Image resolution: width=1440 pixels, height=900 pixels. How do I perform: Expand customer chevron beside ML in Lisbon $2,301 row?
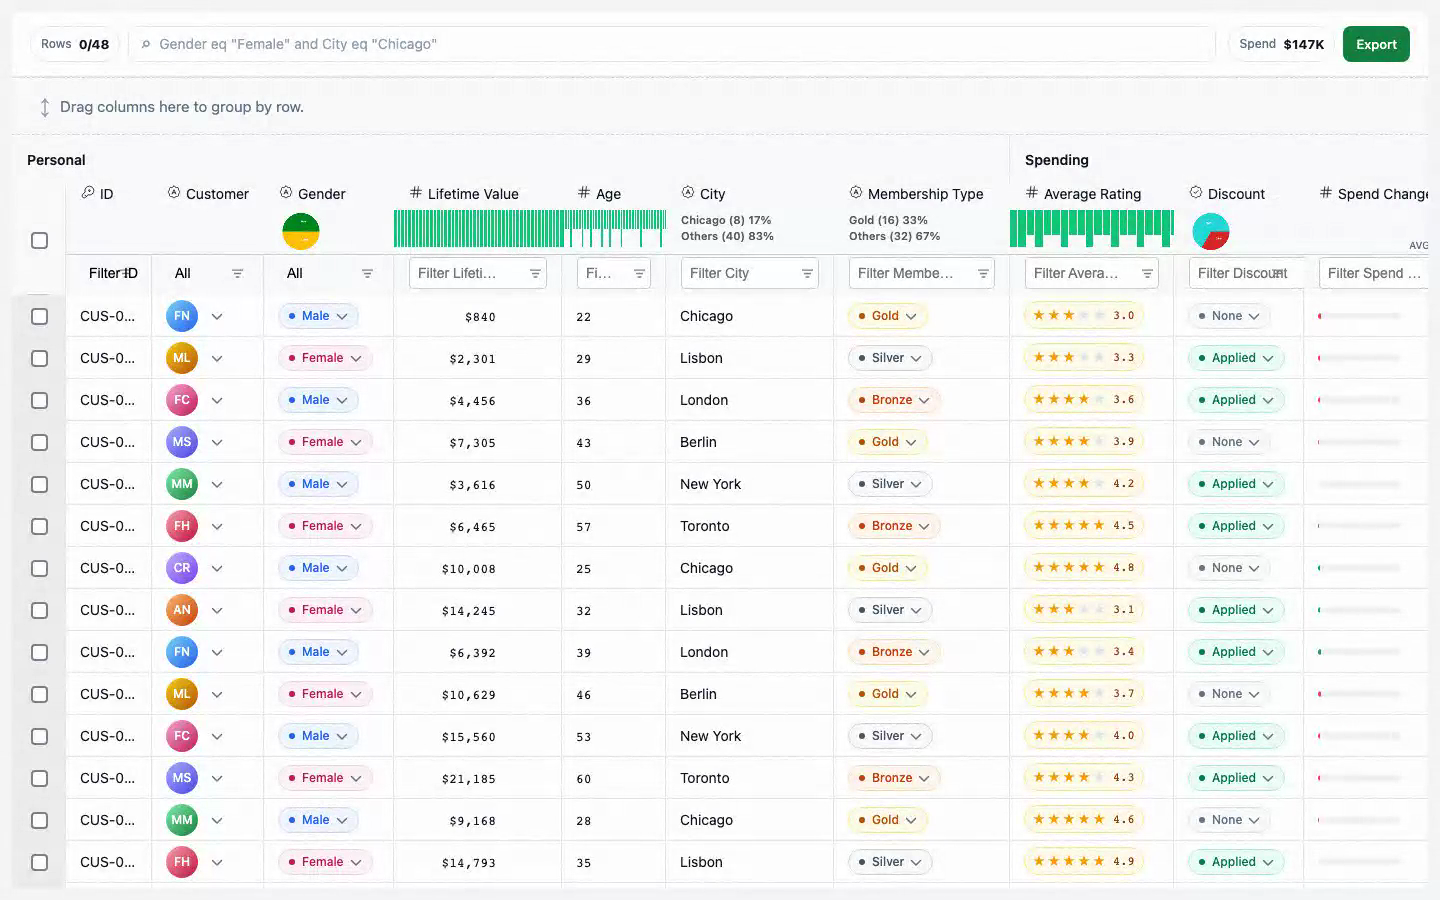pyautogui.click(x=217, y=358)
